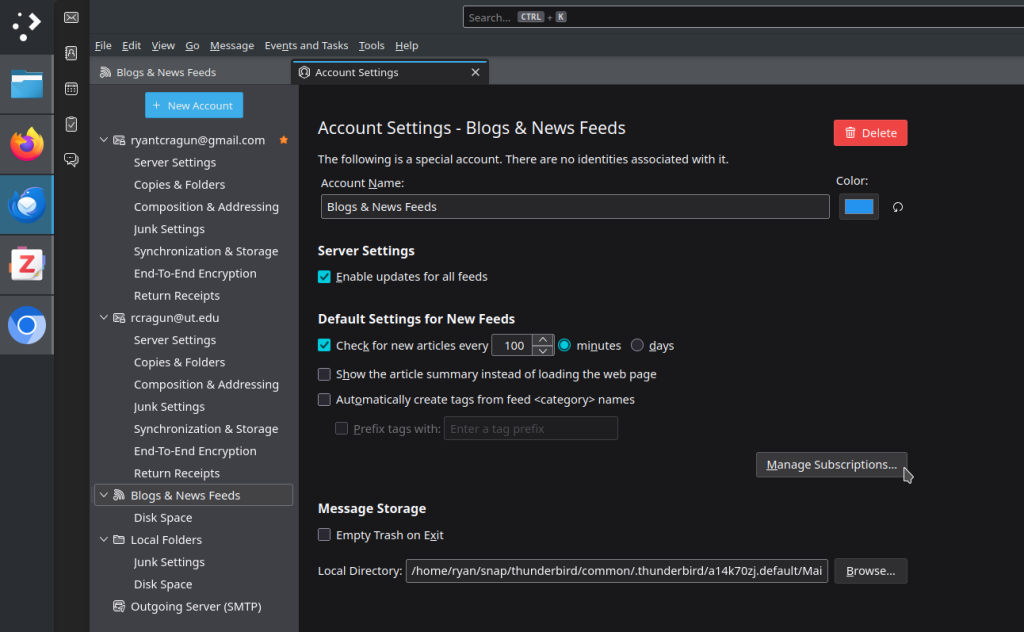This screenshot has width=1024, height=632.
Task: Open the Events and Tasks menu
Action: tap(306, 46)
